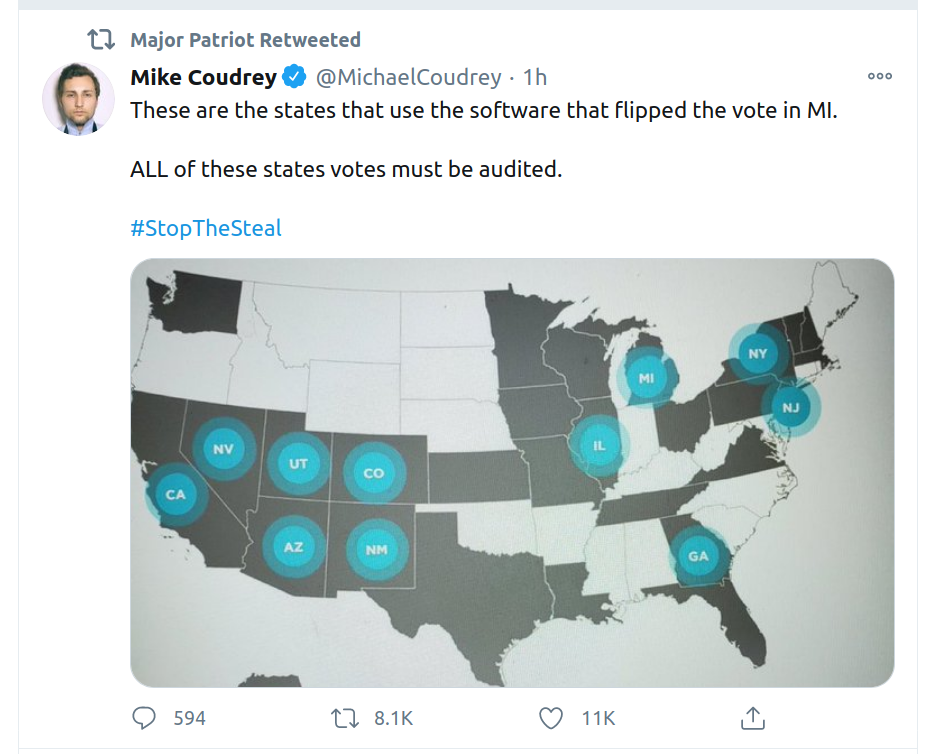Click the 594 replies count
This screenshot has width=933, height=754.
[x=189, y=717]
